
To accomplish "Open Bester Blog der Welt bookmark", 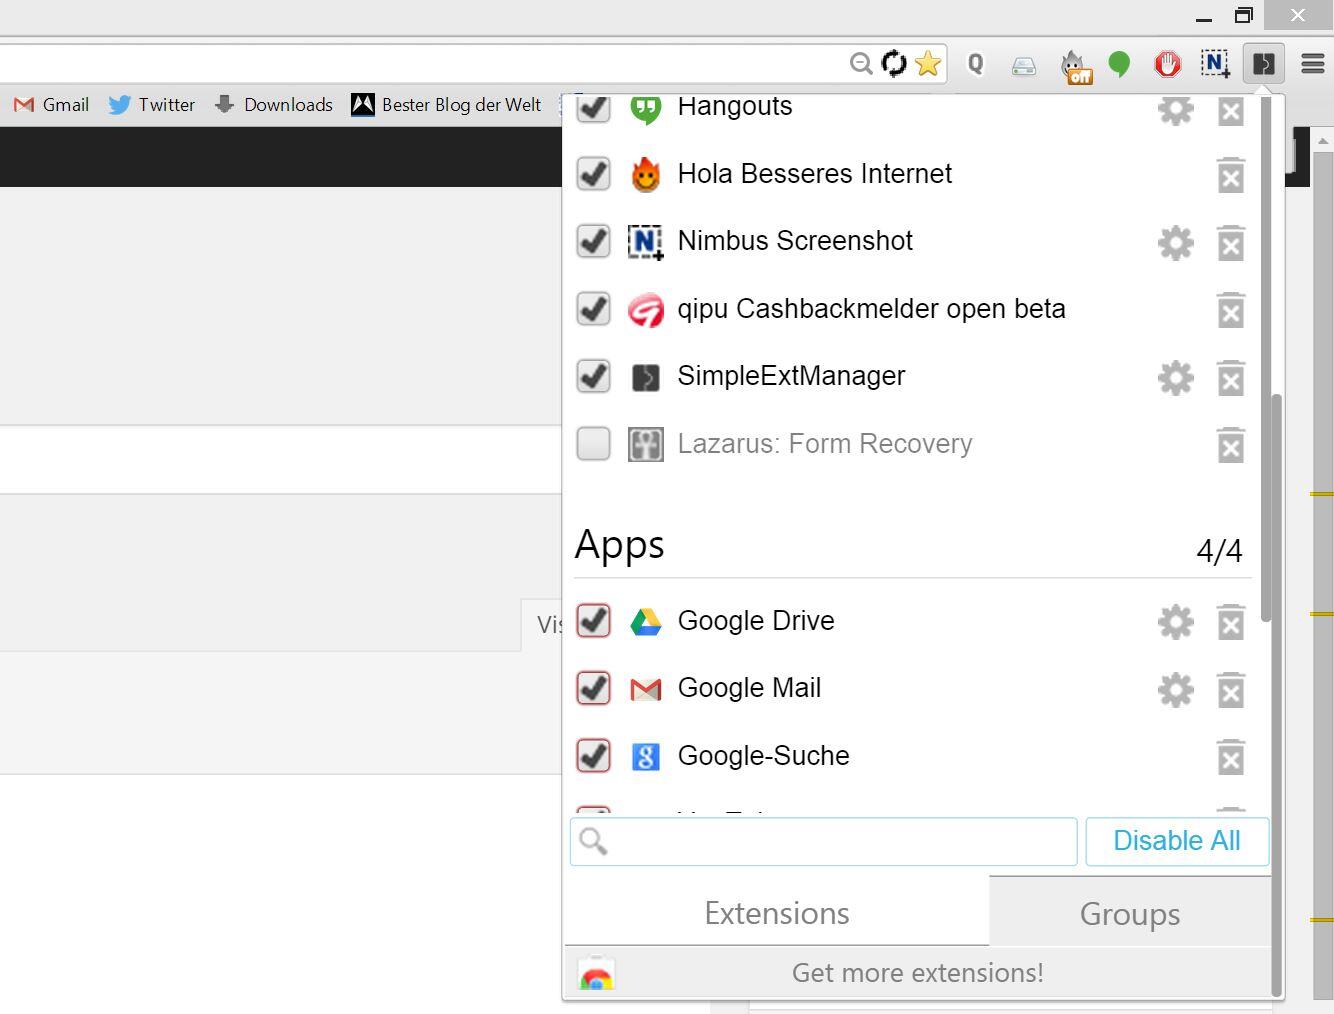I will click(447, 105).
